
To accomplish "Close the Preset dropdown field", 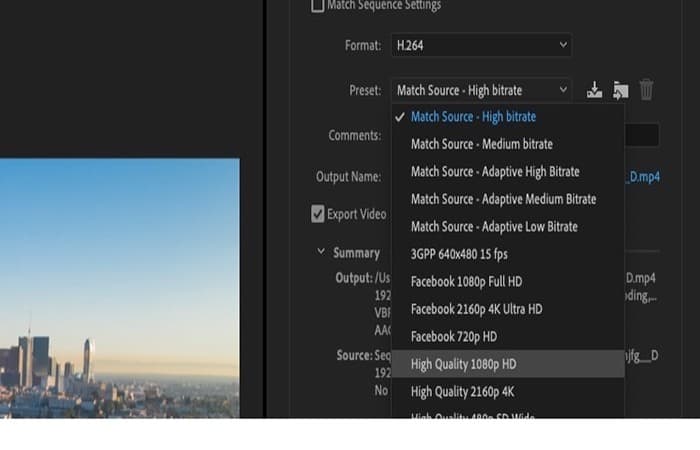I will pos(482,90).
